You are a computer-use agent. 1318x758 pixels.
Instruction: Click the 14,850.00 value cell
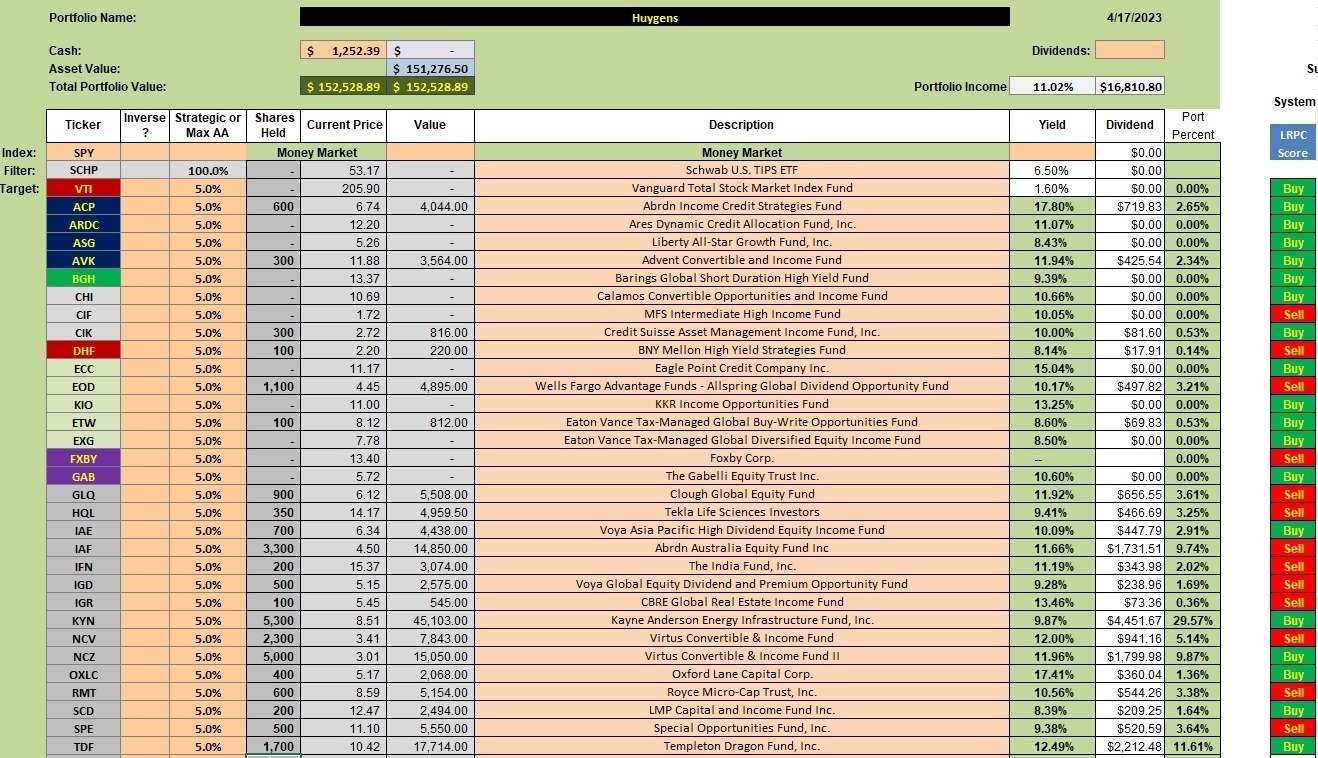coord(430,549)
